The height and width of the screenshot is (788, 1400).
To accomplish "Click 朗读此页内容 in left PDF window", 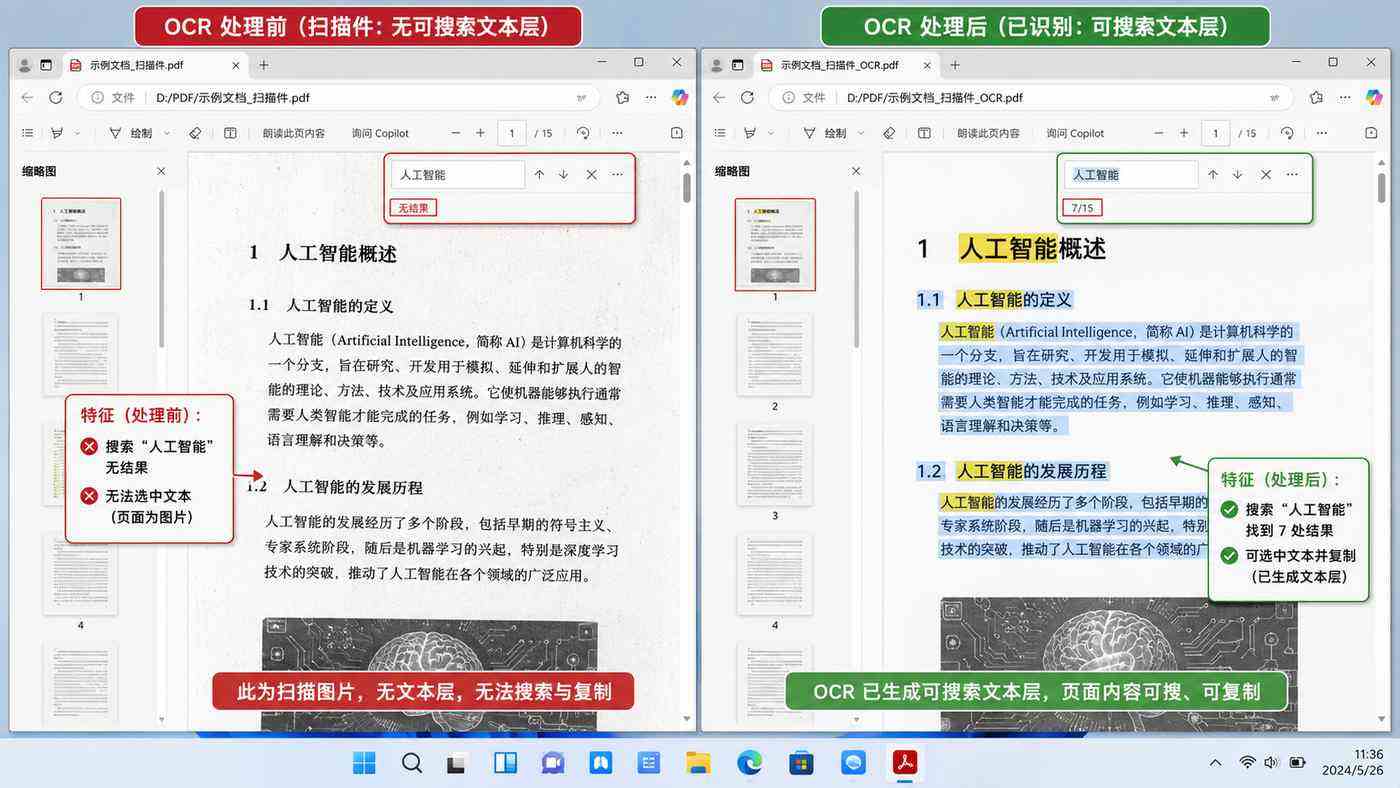I will (294, 133).
